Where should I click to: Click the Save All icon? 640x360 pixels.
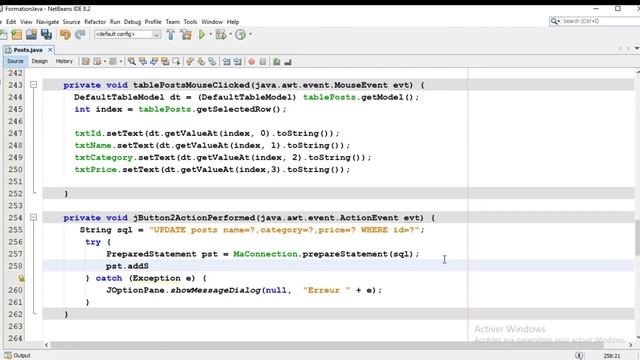(x=46, y=35)
